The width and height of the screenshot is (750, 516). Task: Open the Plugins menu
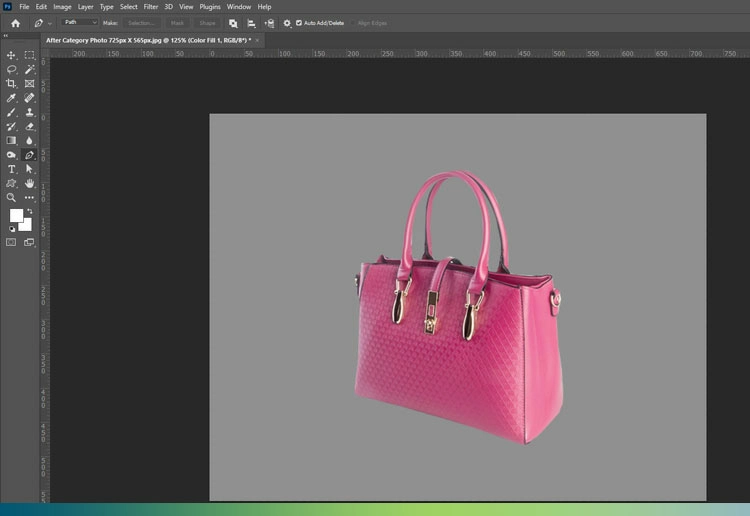click(x=210, y=7)
